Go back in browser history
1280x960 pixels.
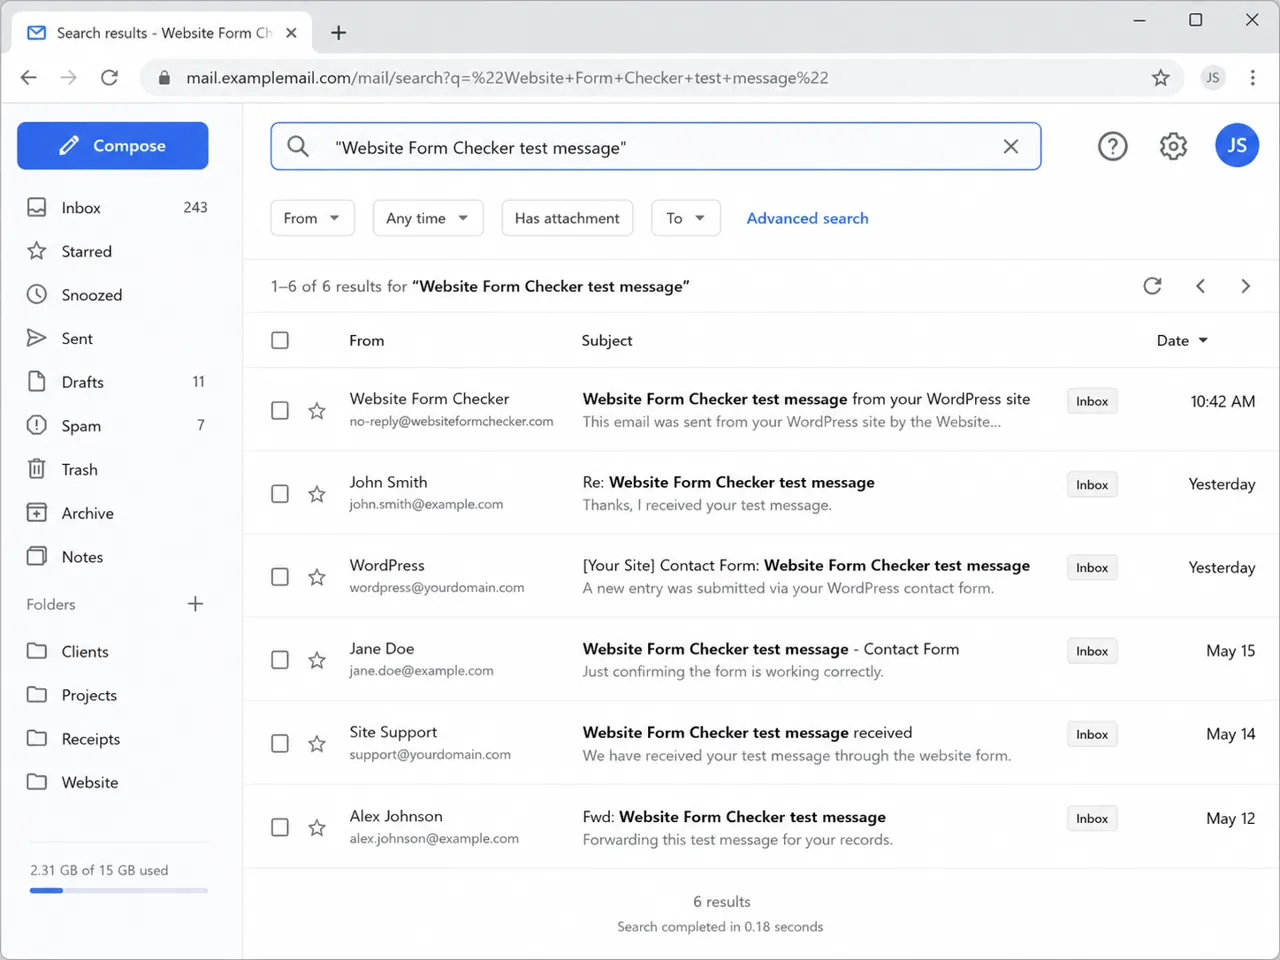point(29,78)
